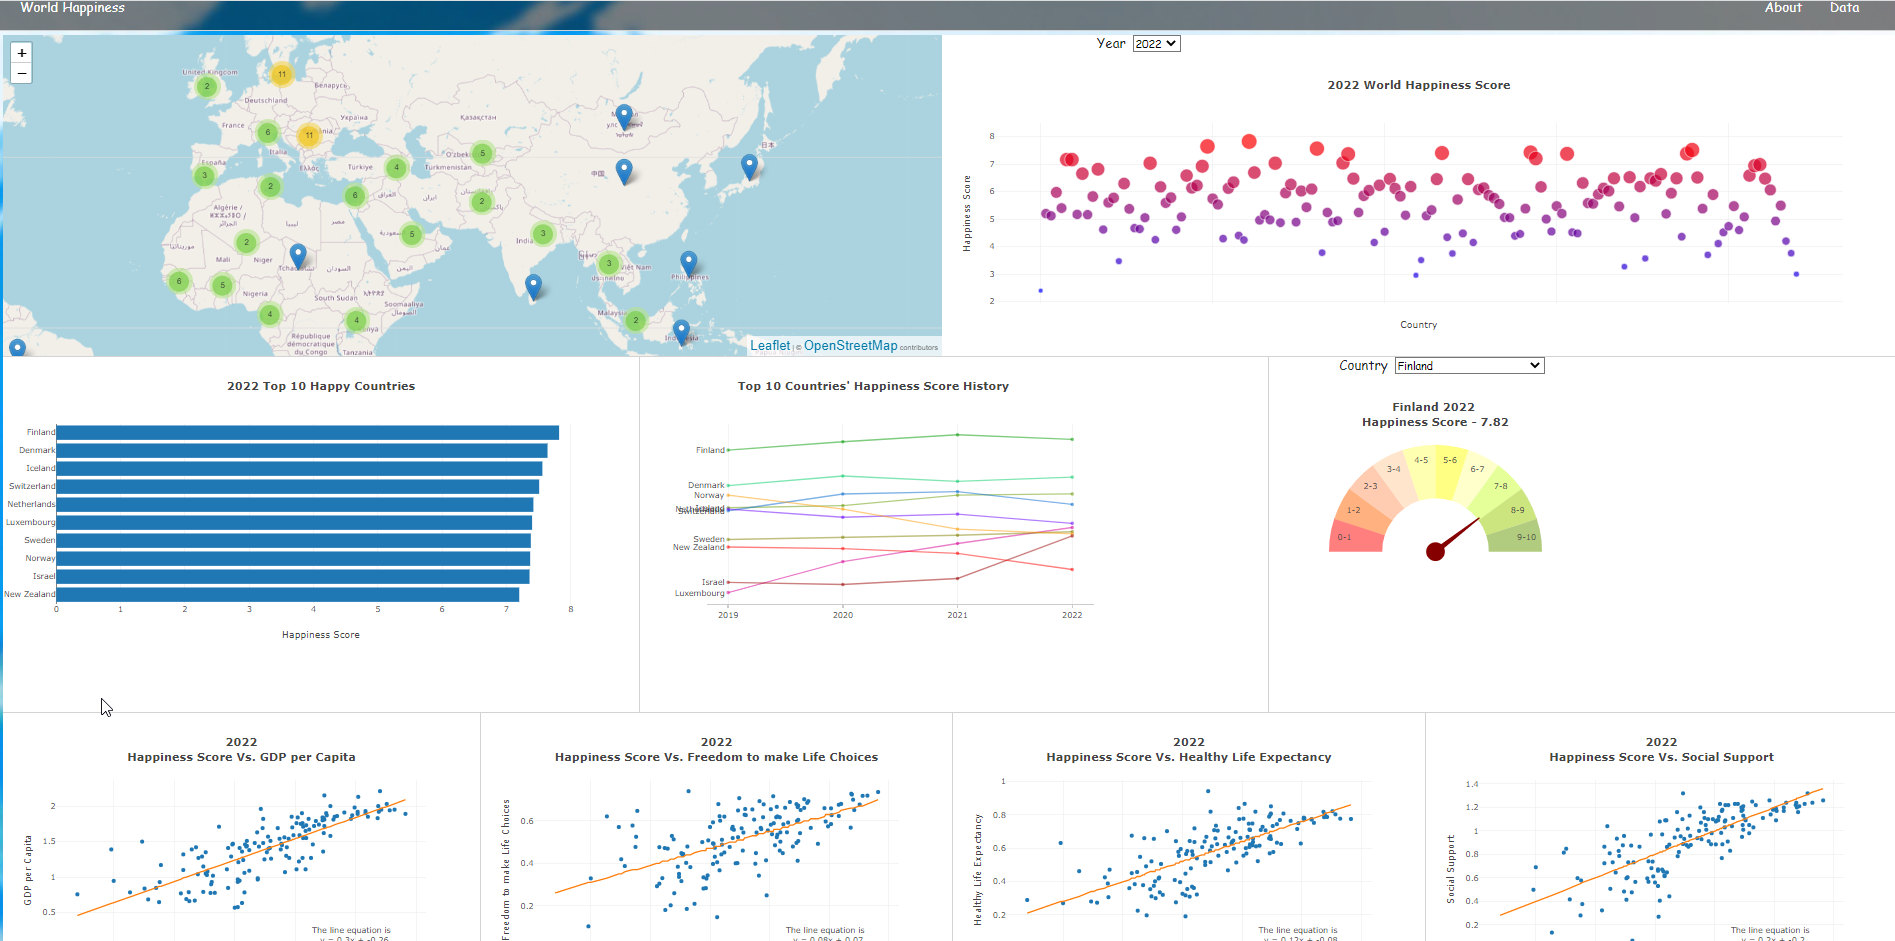Click the World Happiness title link
1895x941 pixels.
(72, 8)
